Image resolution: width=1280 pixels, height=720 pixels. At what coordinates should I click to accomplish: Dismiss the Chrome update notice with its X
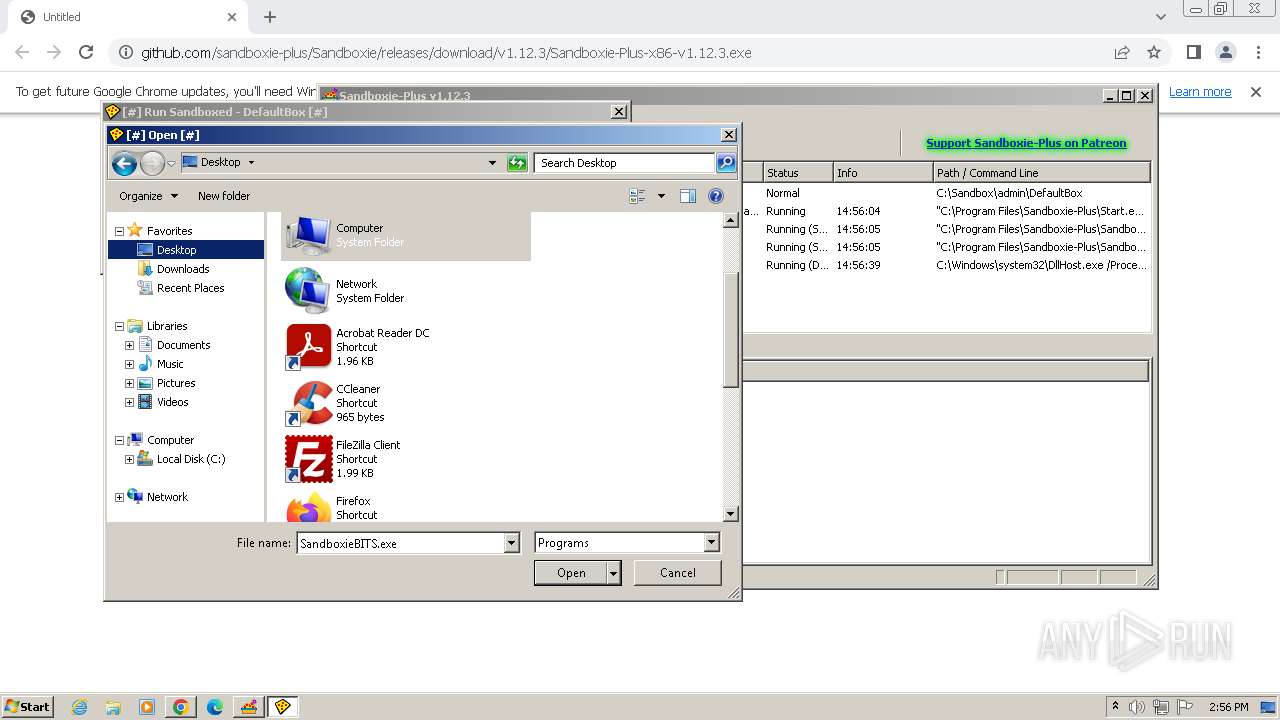pos(1256,92)
